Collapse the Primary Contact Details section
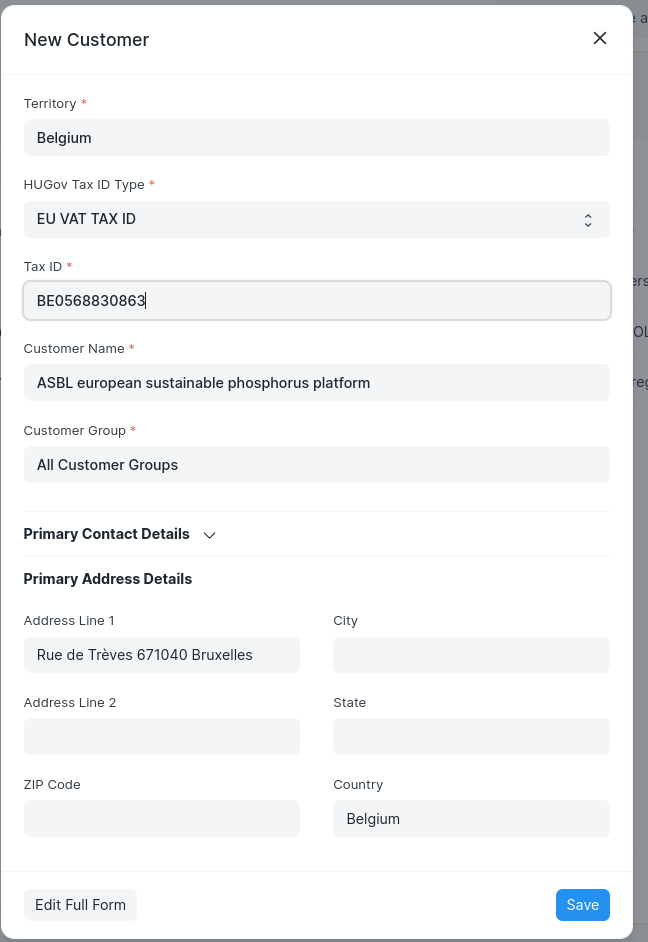Screen dimensions: 648x942 pos(209,535)
